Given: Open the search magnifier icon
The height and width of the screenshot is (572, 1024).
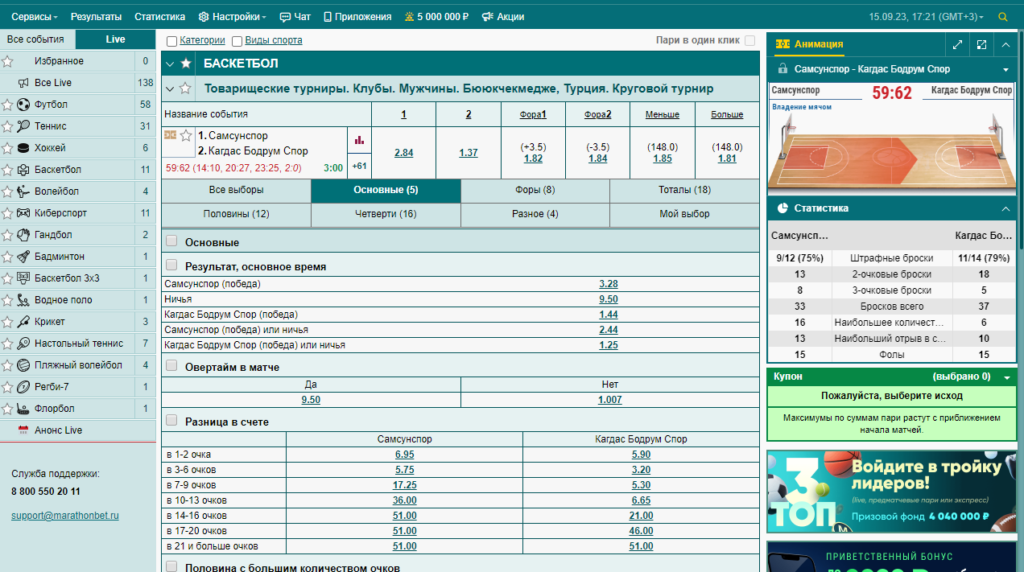Looking at the screenshot, I should [x=1002, y=17].
